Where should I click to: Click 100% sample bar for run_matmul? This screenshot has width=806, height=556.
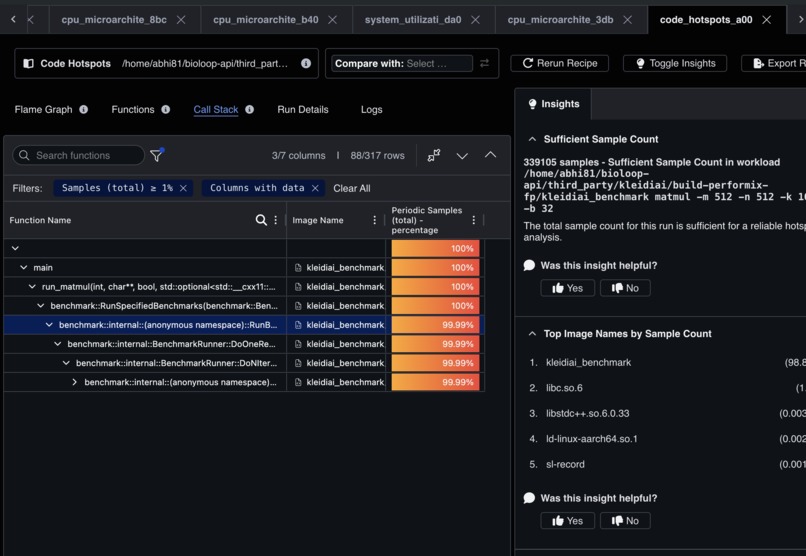[435, 286]
